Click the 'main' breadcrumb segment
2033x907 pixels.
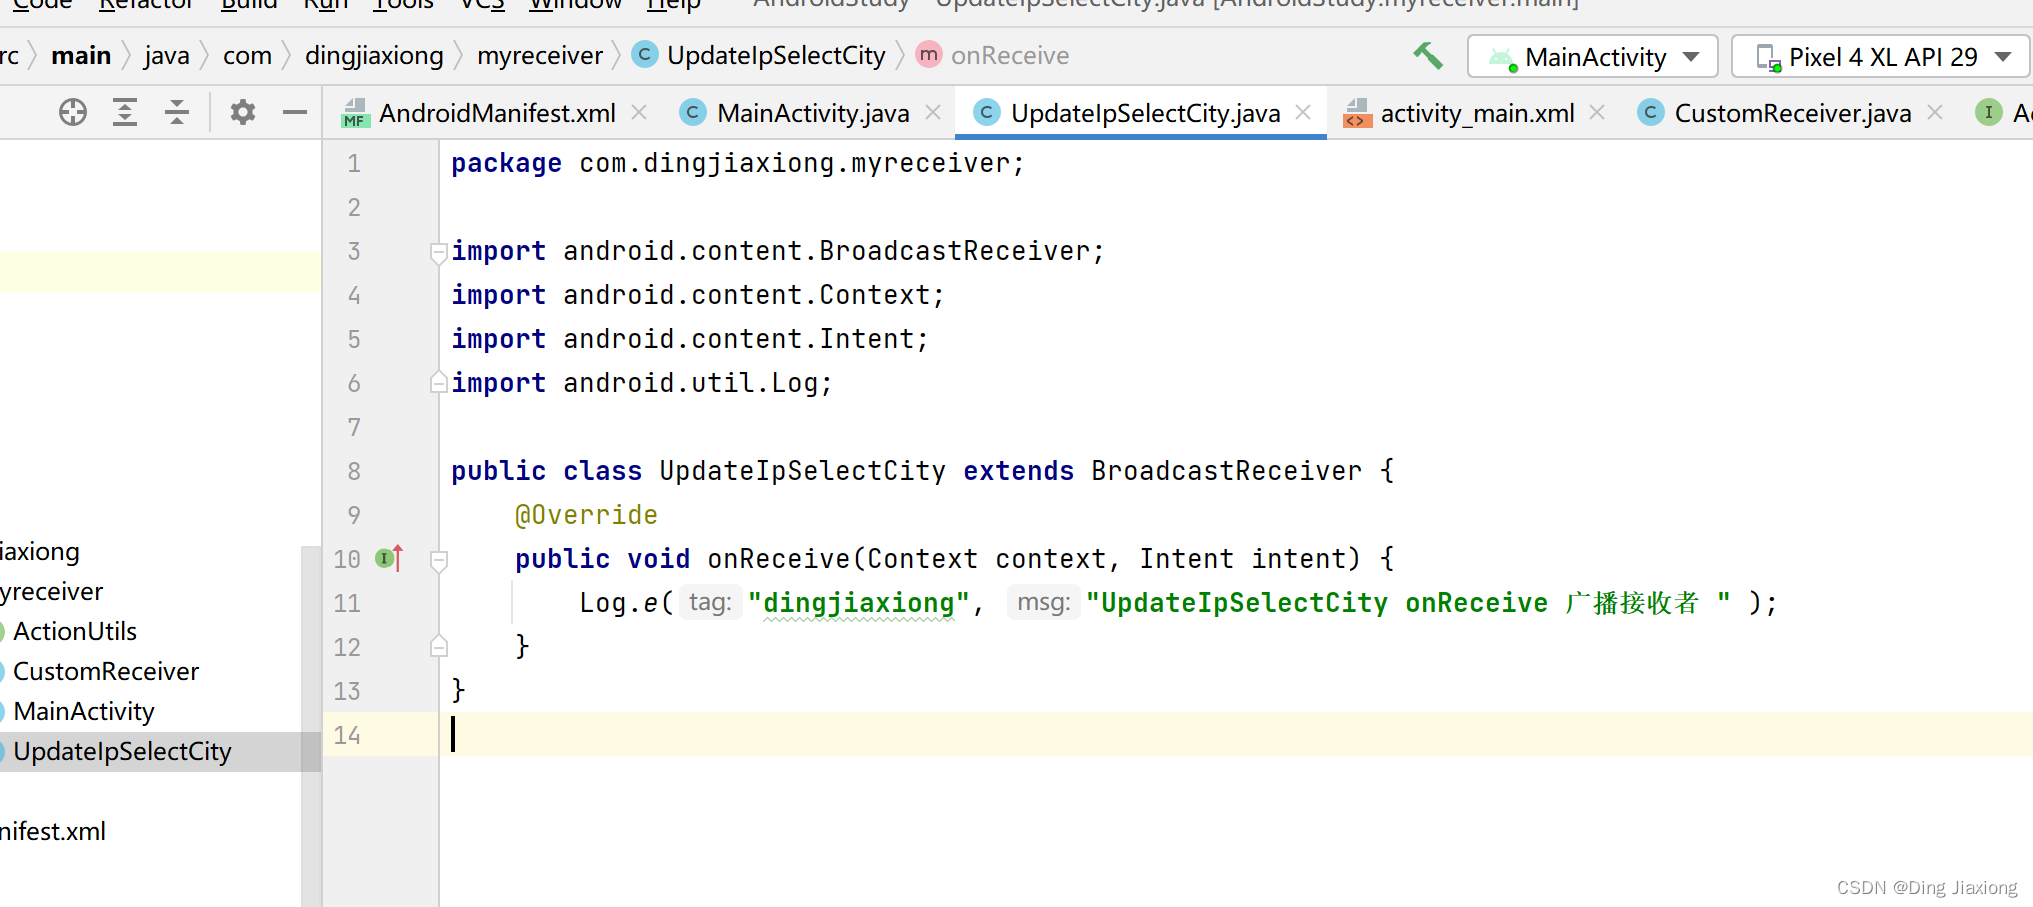[x=81, y=55]
